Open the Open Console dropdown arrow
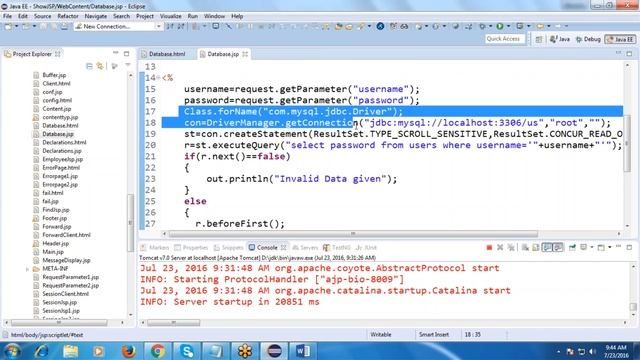 point(609,247)
